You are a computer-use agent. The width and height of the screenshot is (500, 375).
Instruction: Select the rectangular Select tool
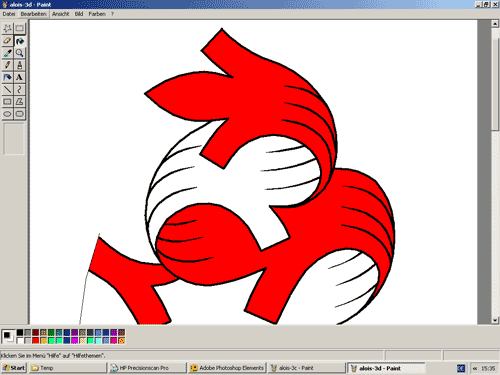20,28
